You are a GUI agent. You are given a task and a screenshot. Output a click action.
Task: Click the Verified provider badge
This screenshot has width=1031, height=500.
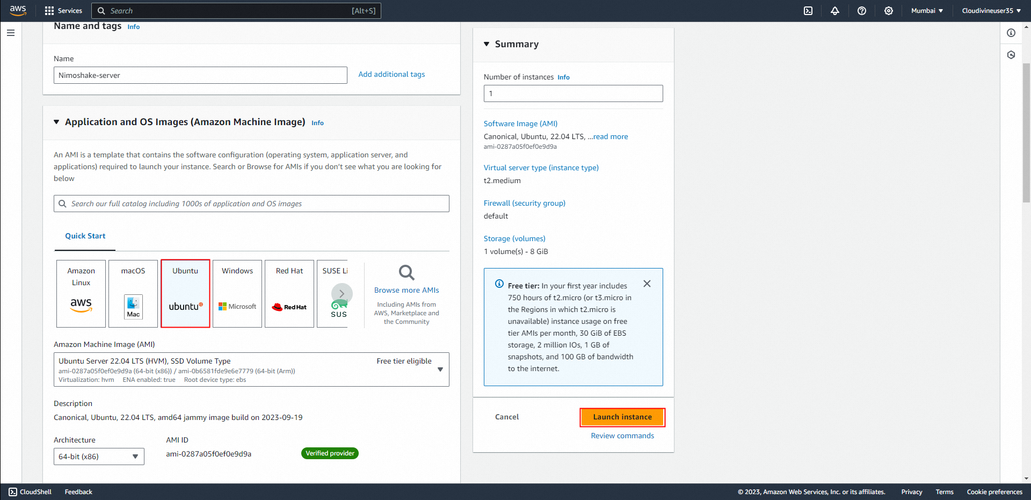tap(330, 453)
